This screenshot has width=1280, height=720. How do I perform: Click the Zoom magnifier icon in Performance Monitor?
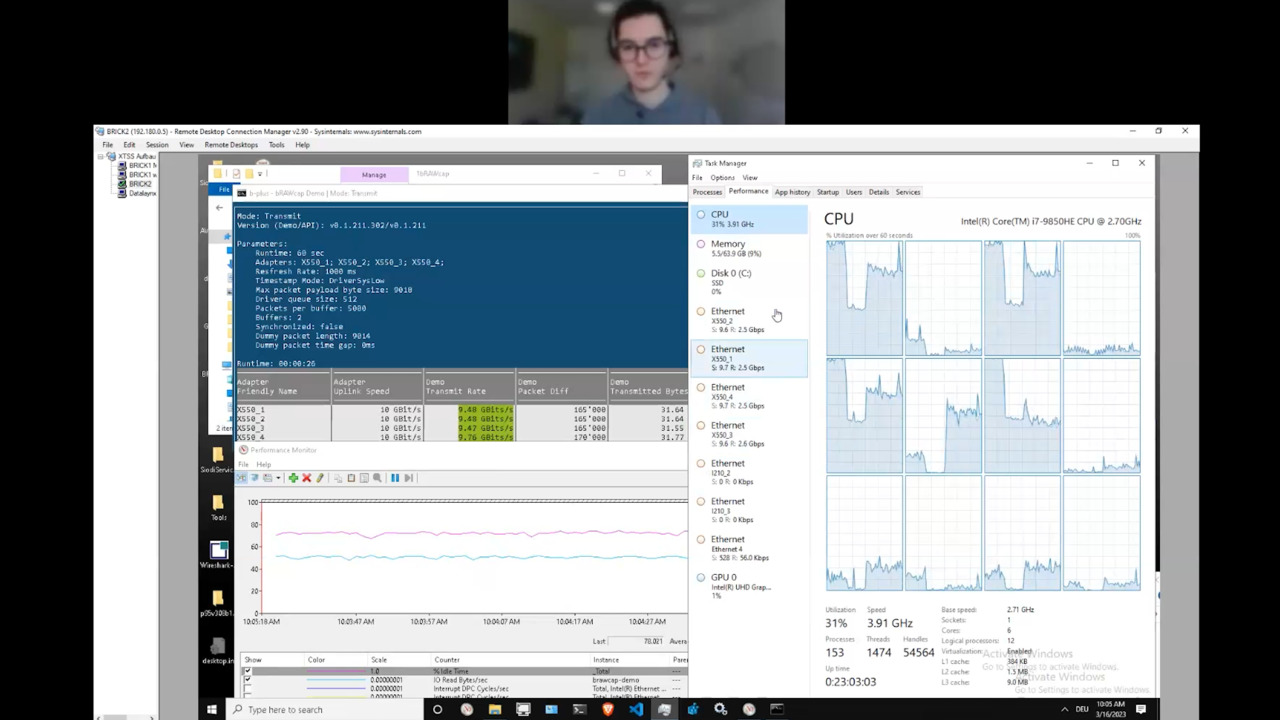click(377, 478)
